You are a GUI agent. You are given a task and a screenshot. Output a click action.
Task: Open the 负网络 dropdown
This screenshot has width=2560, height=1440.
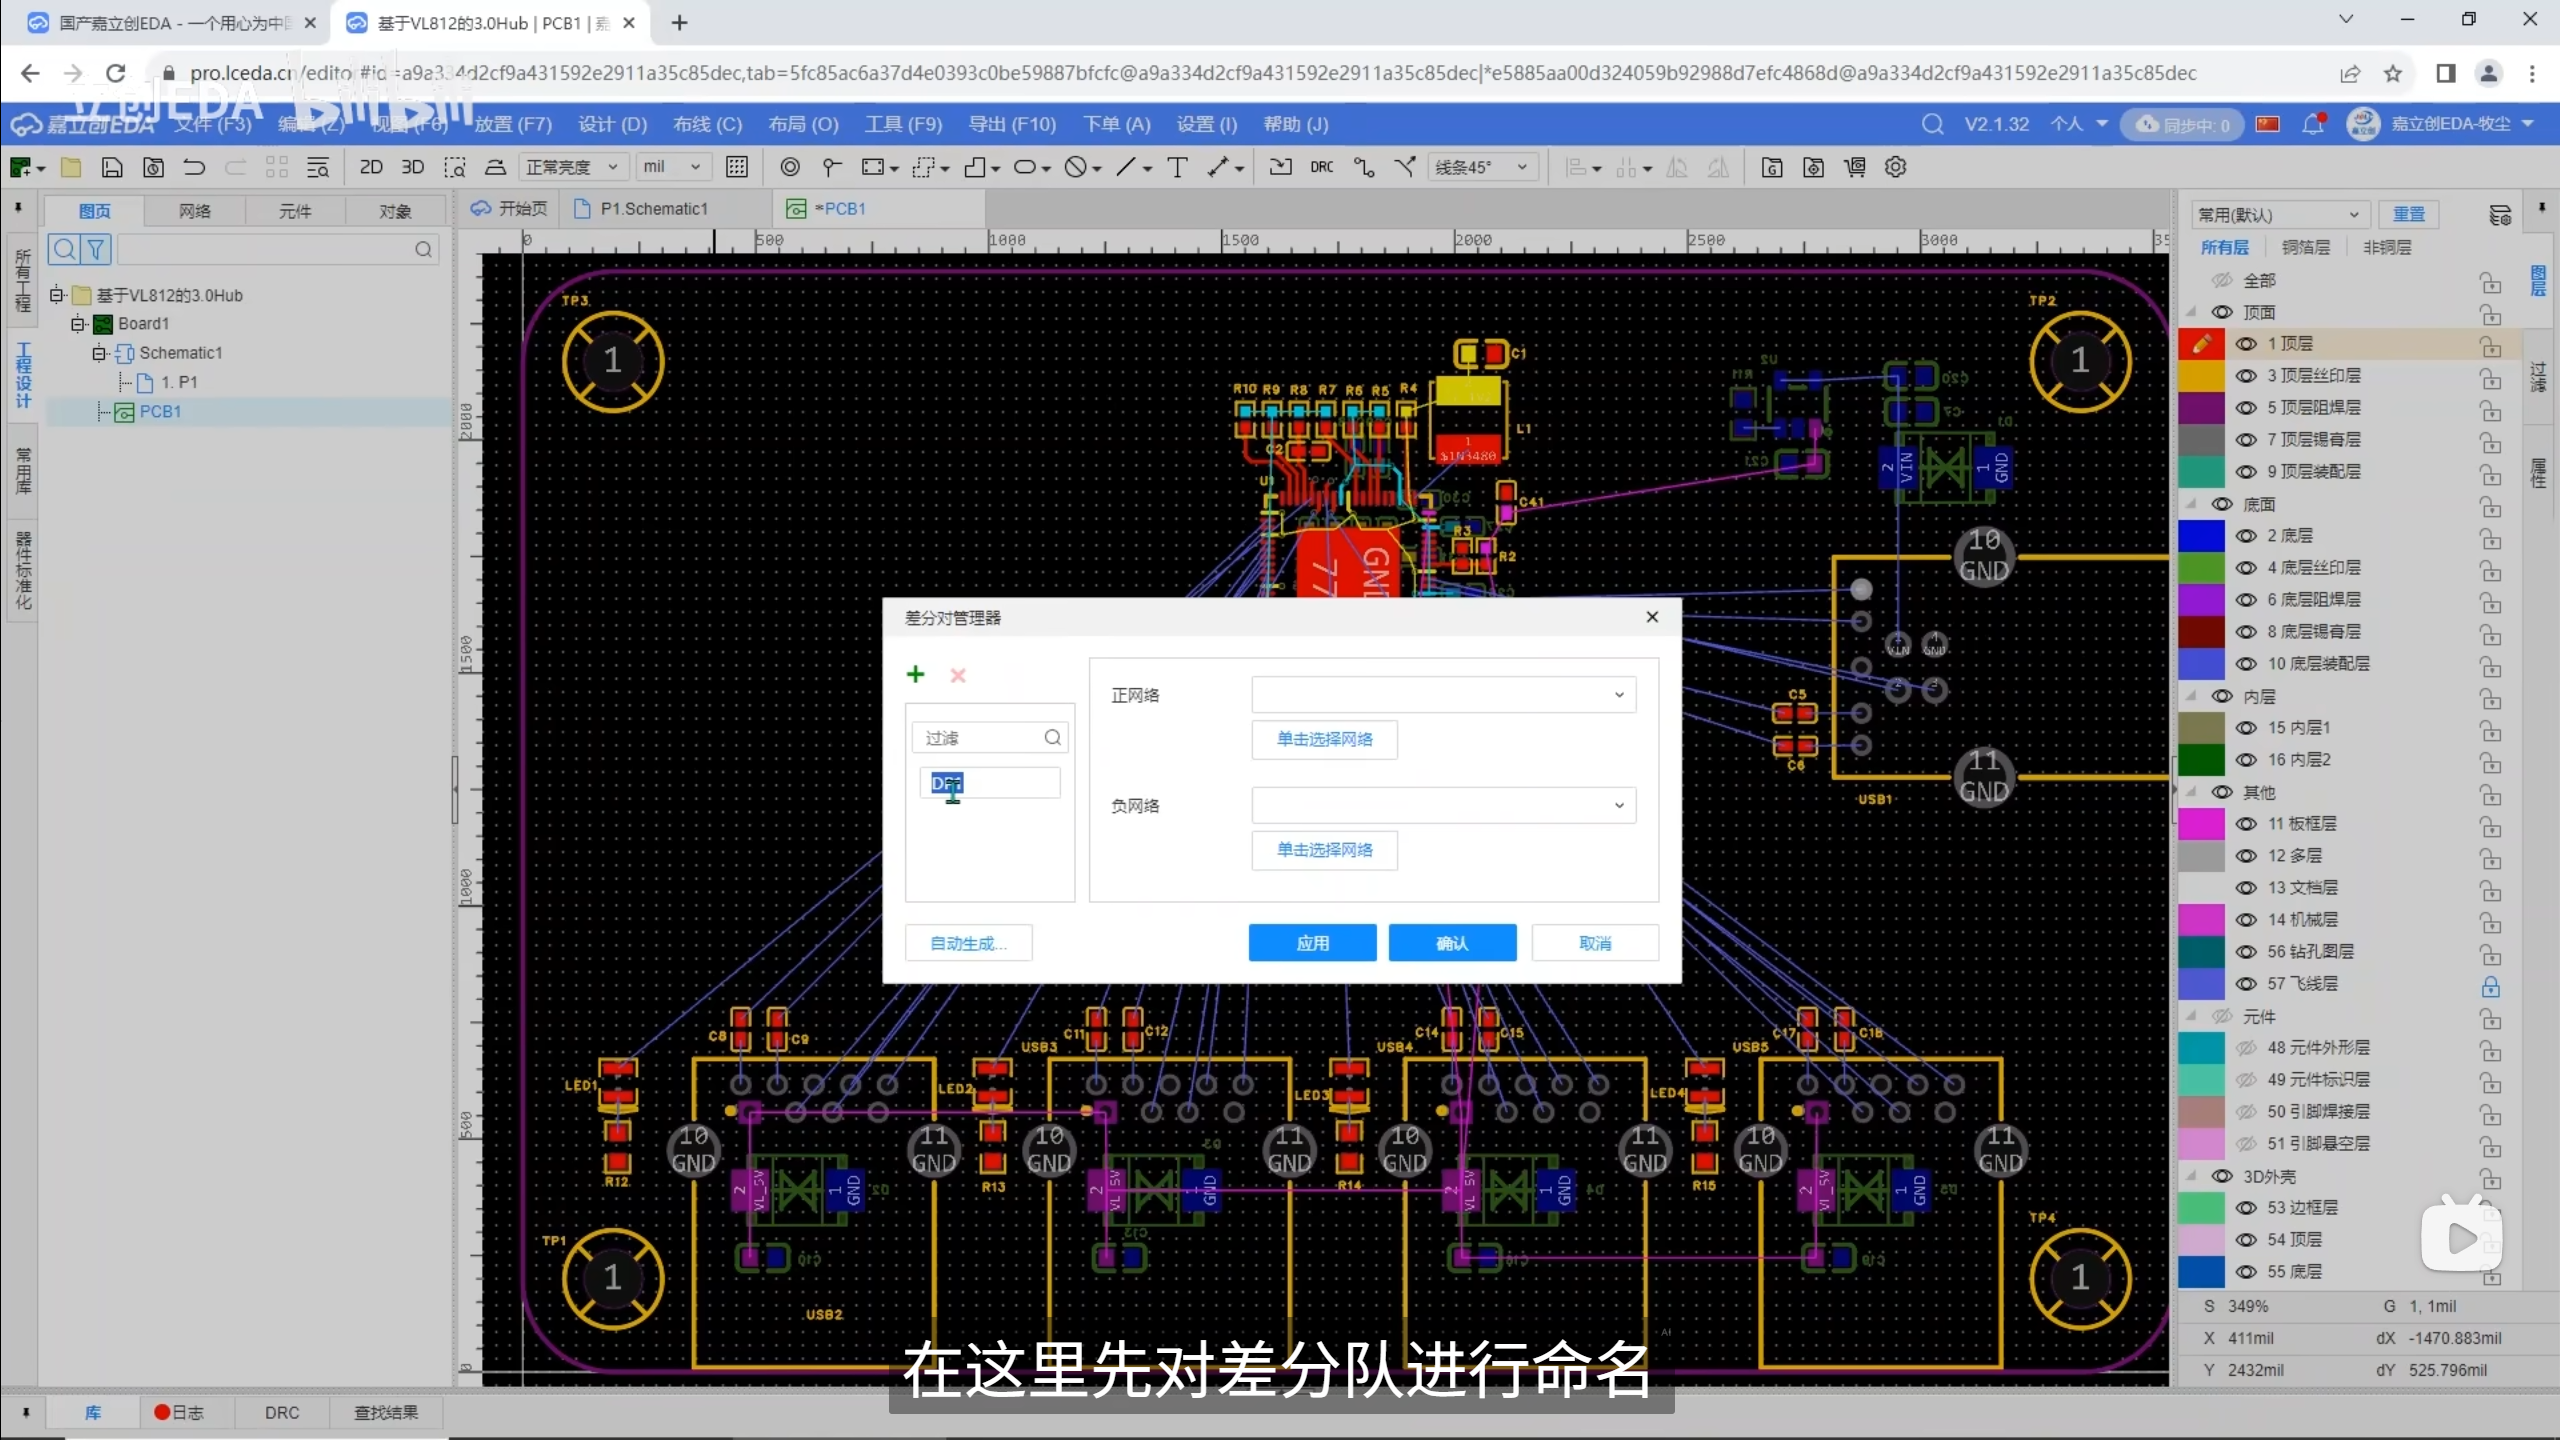point(1443,806)
